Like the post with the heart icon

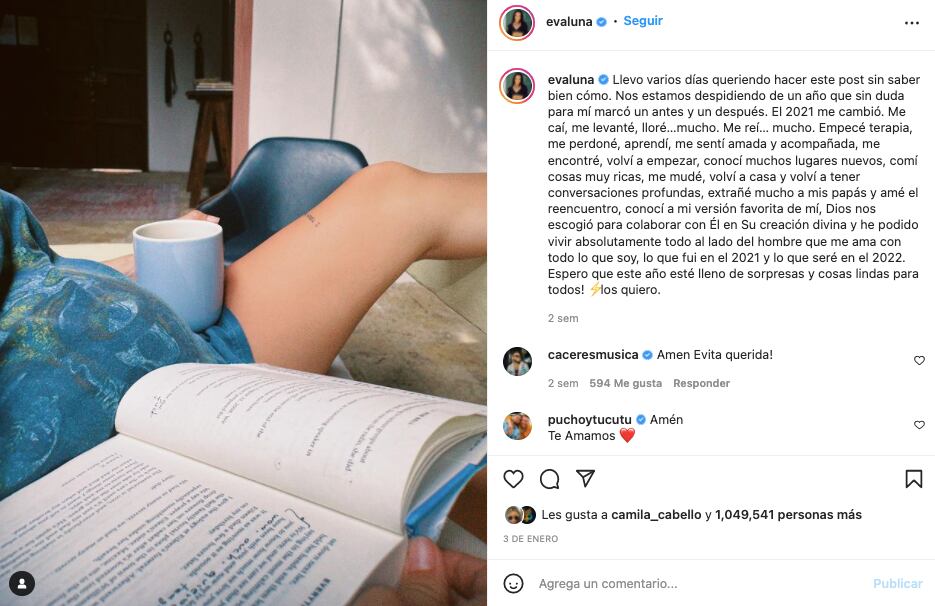tap(513, 479)
